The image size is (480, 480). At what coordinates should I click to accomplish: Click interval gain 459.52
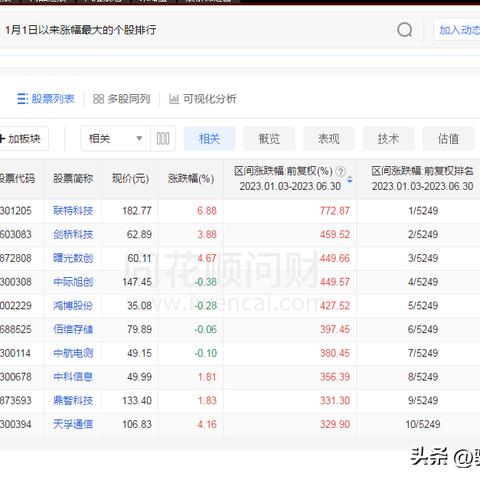pos(335,234)
